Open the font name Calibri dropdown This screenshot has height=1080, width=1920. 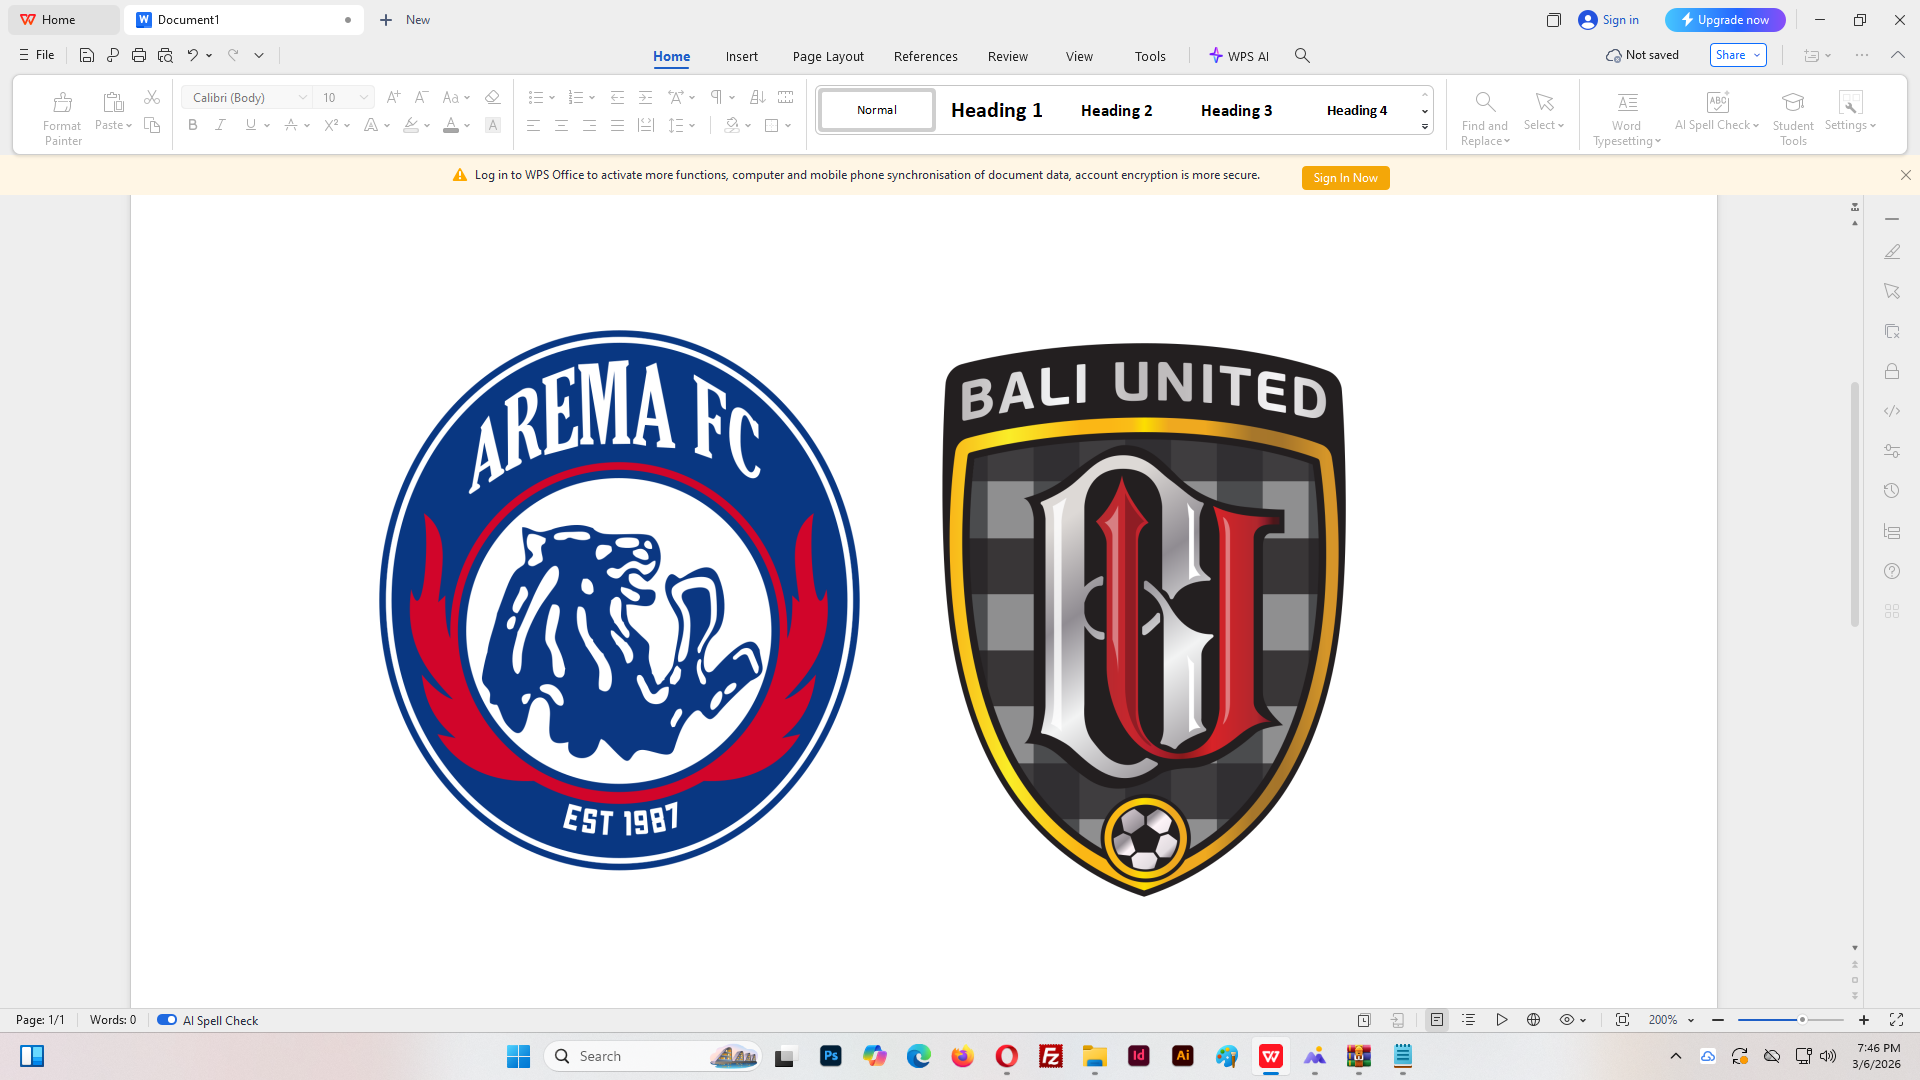coord(303,97)
